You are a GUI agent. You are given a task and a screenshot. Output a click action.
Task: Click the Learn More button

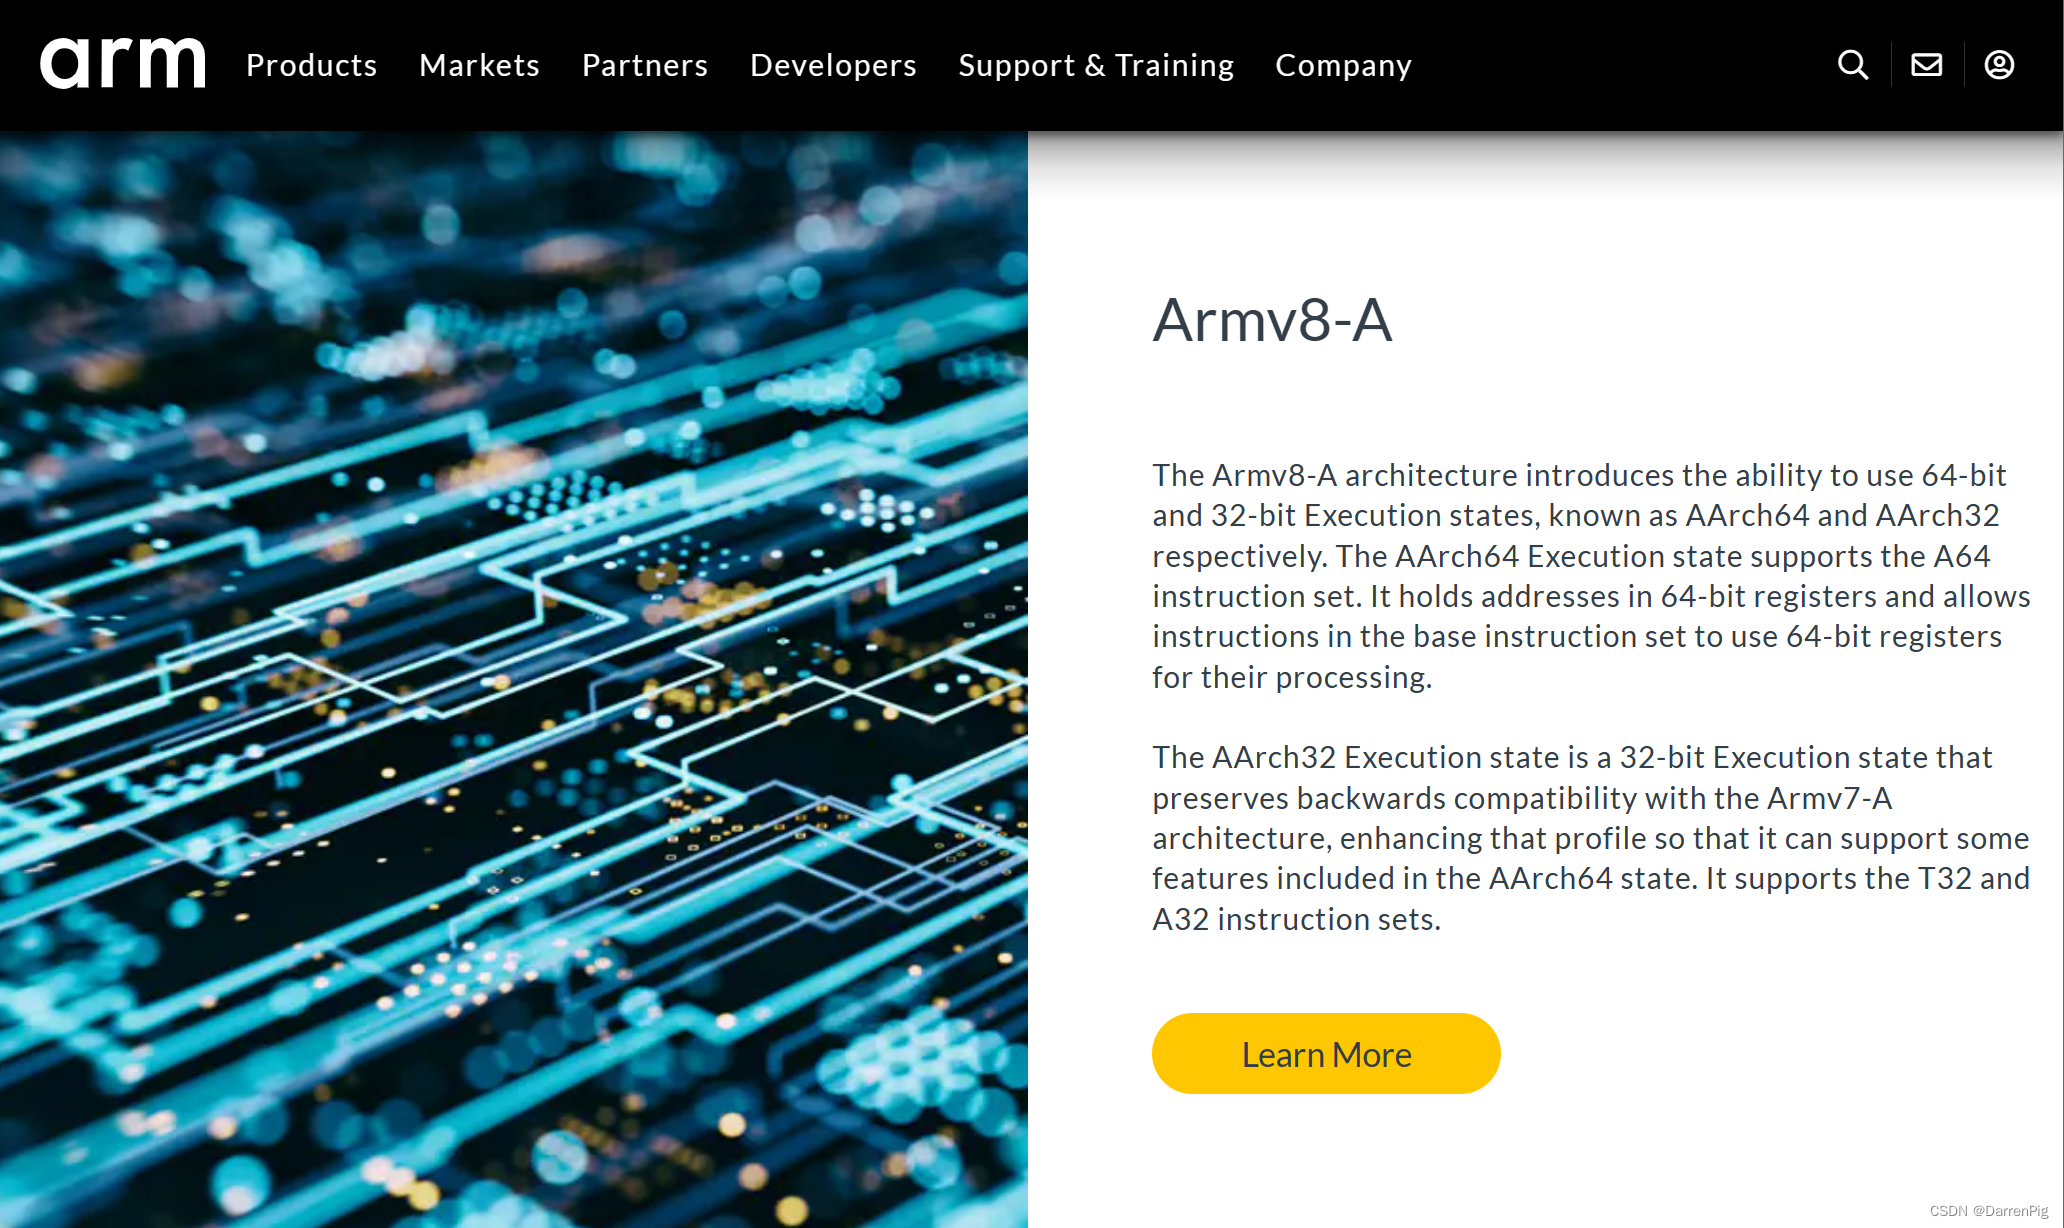(1326, 1053)
